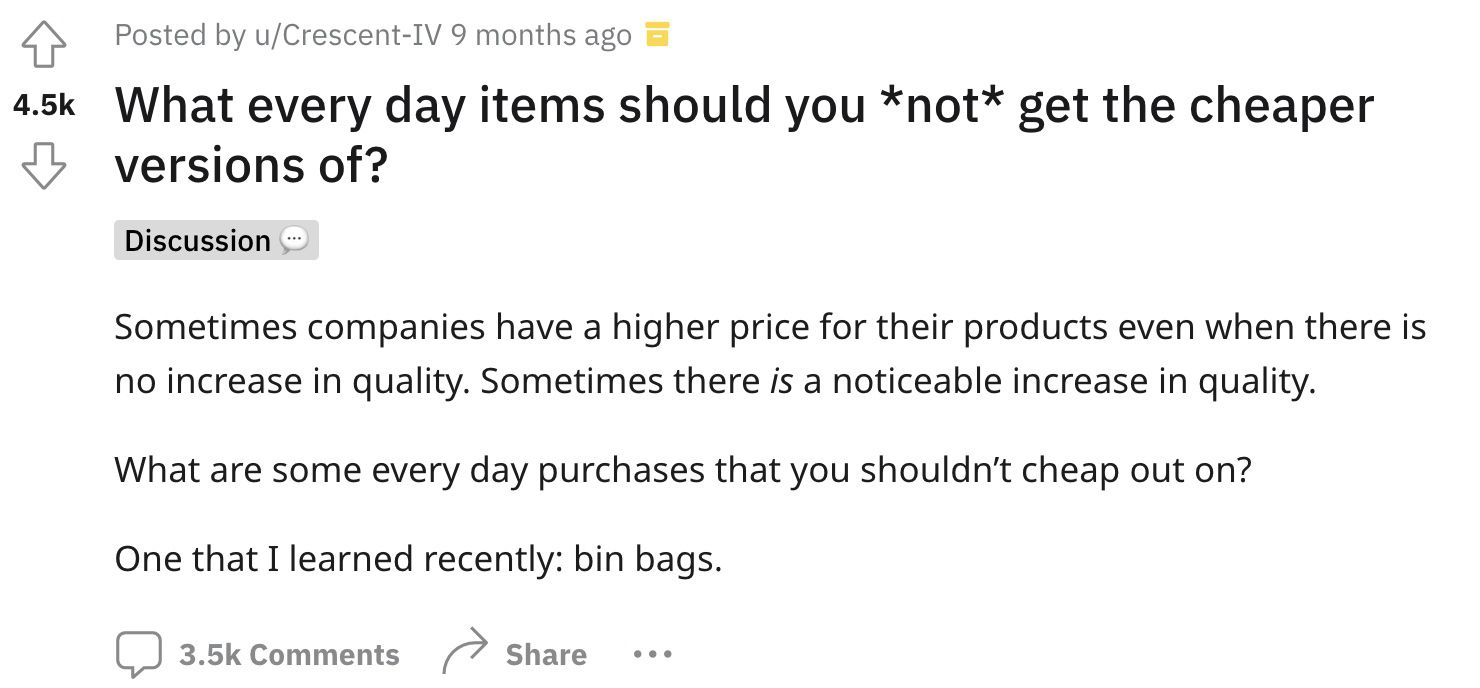Click the '9 months ago' timestamp
Image resolution: width=1480 pixels, height=688 pixels.
pos(541,35)
